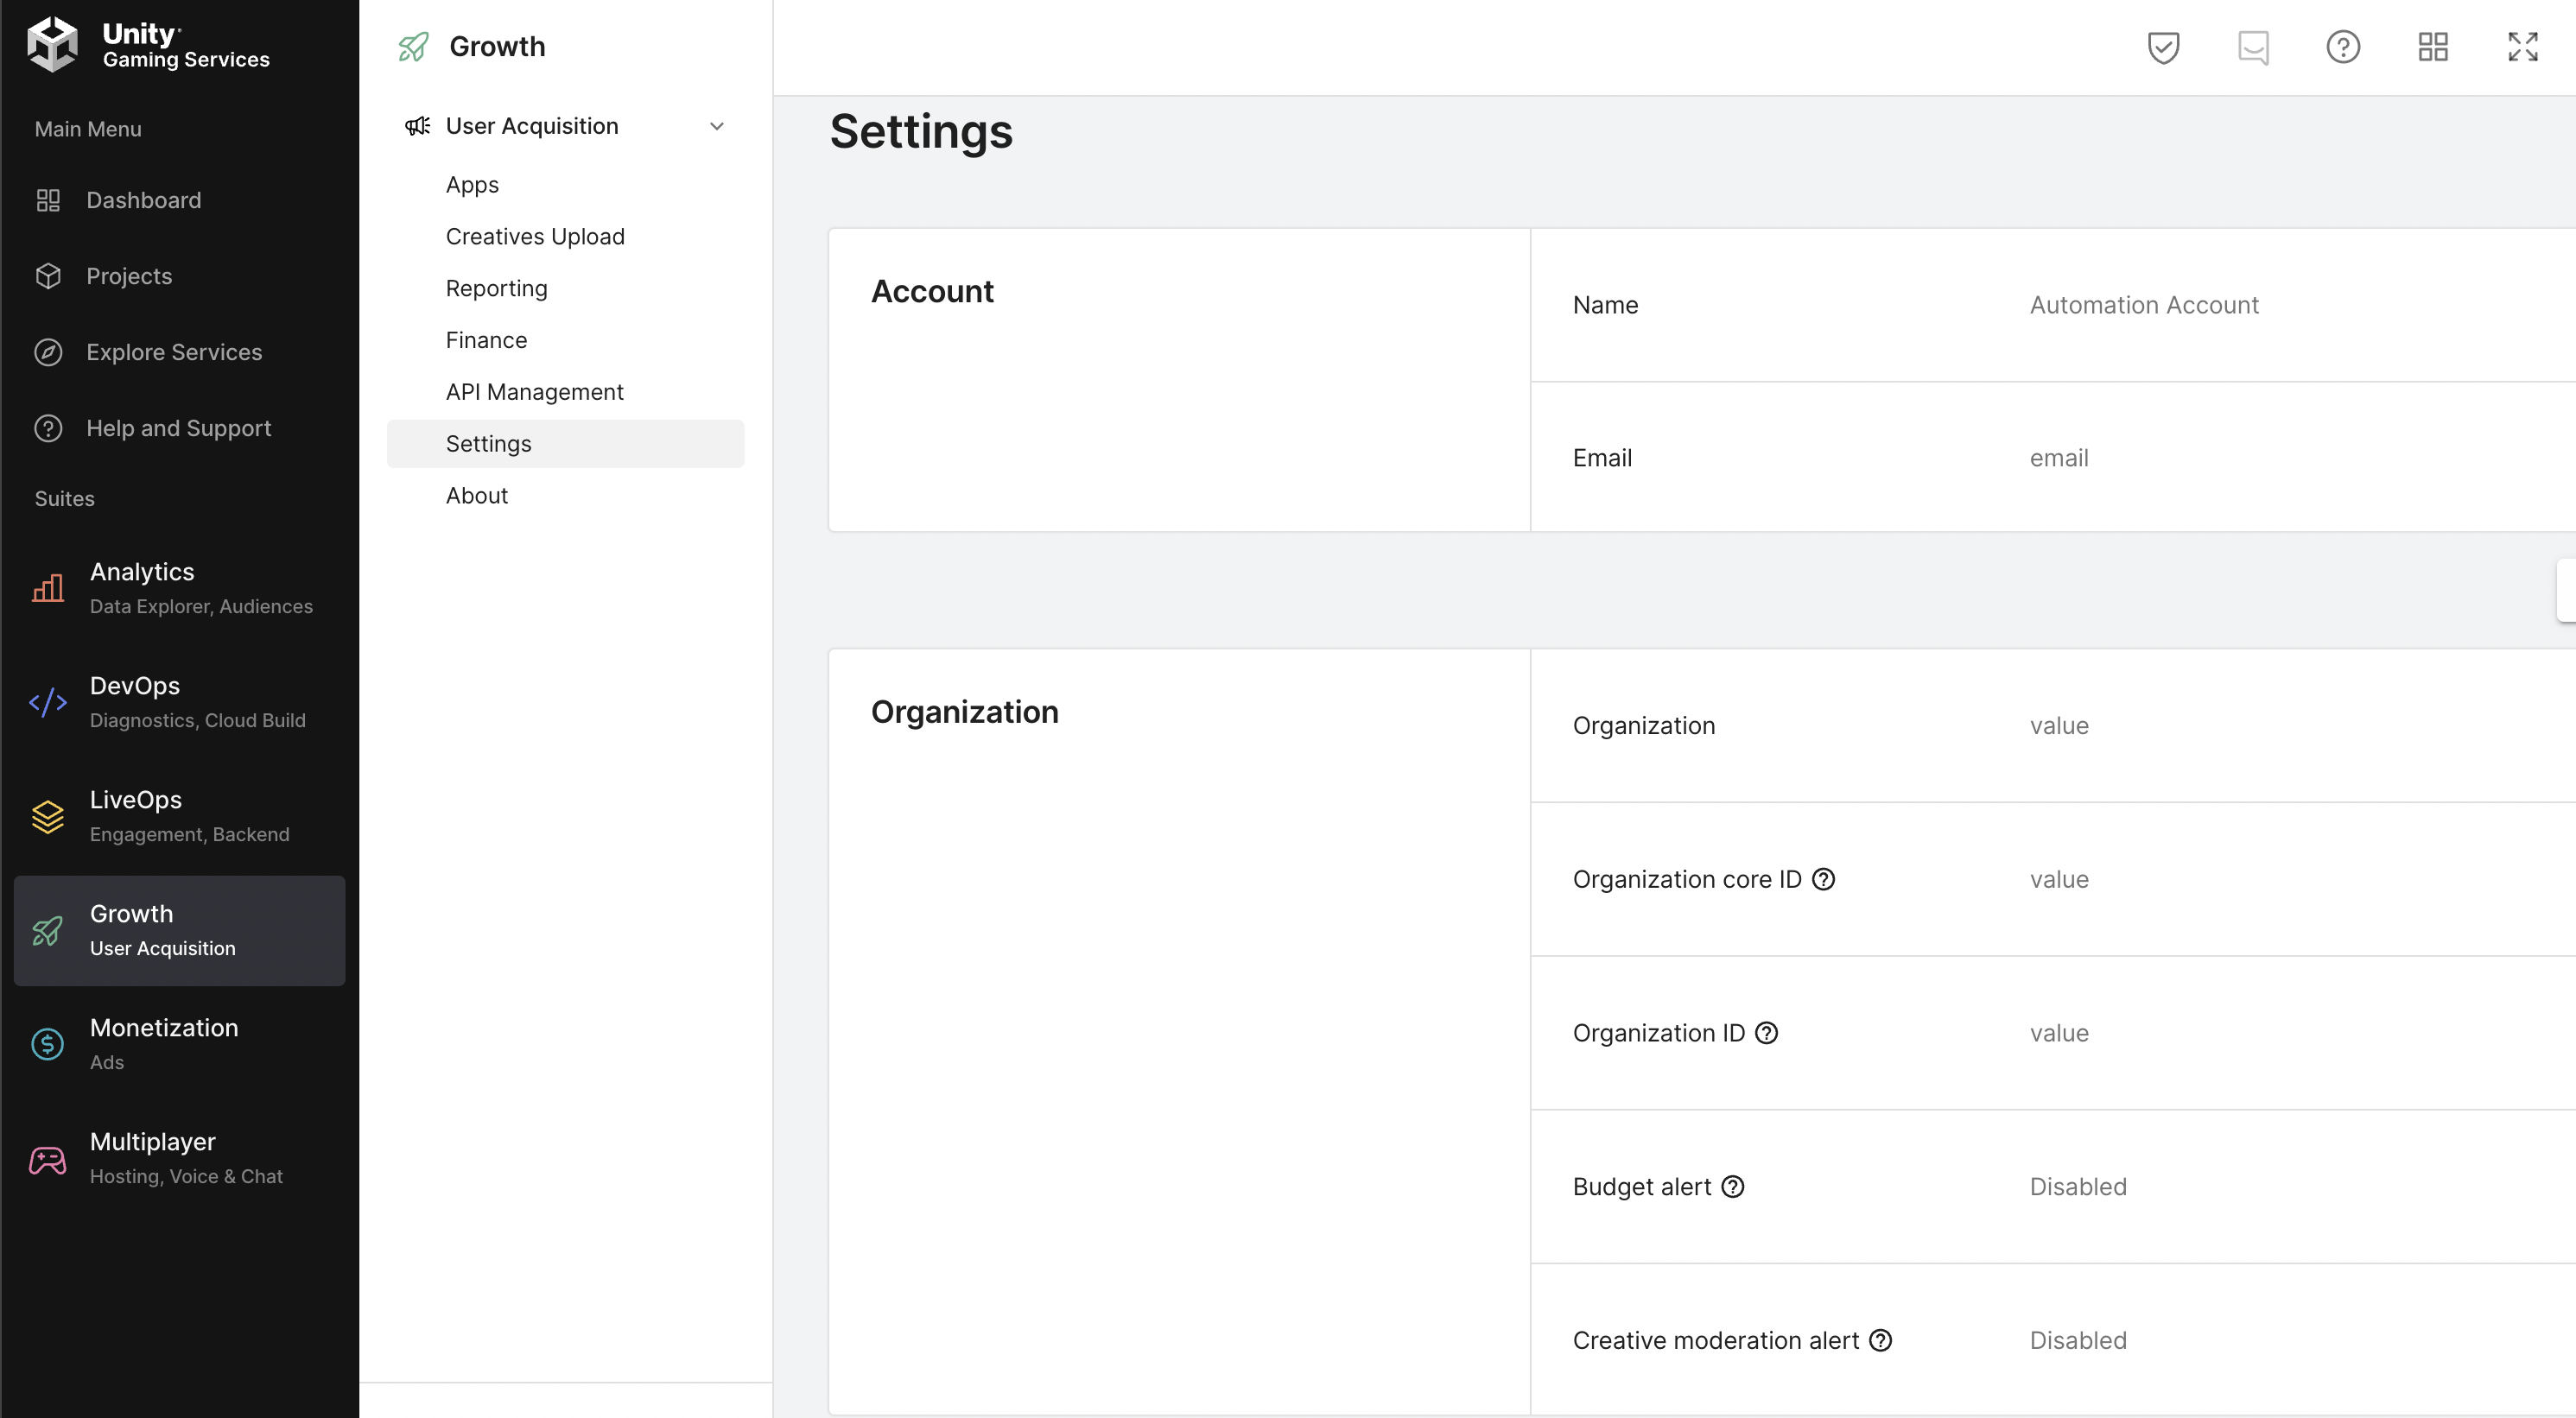
Task: Click the LiveOps layers icon
Action: [48, 816]
